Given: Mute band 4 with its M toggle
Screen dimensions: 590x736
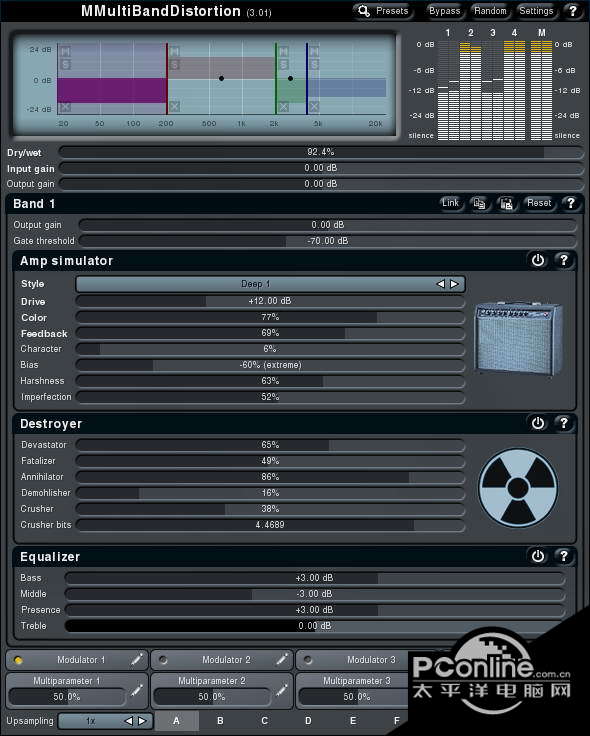Looking at the screenshot, I should tap(314, 51).
